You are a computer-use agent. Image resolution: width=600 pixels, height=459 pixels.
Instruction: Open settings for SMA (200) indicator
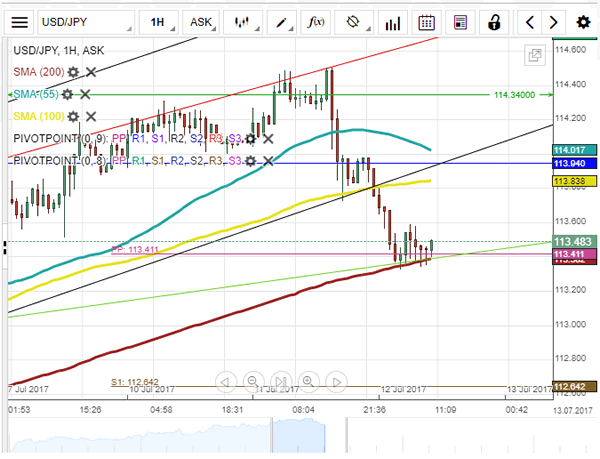73,72
